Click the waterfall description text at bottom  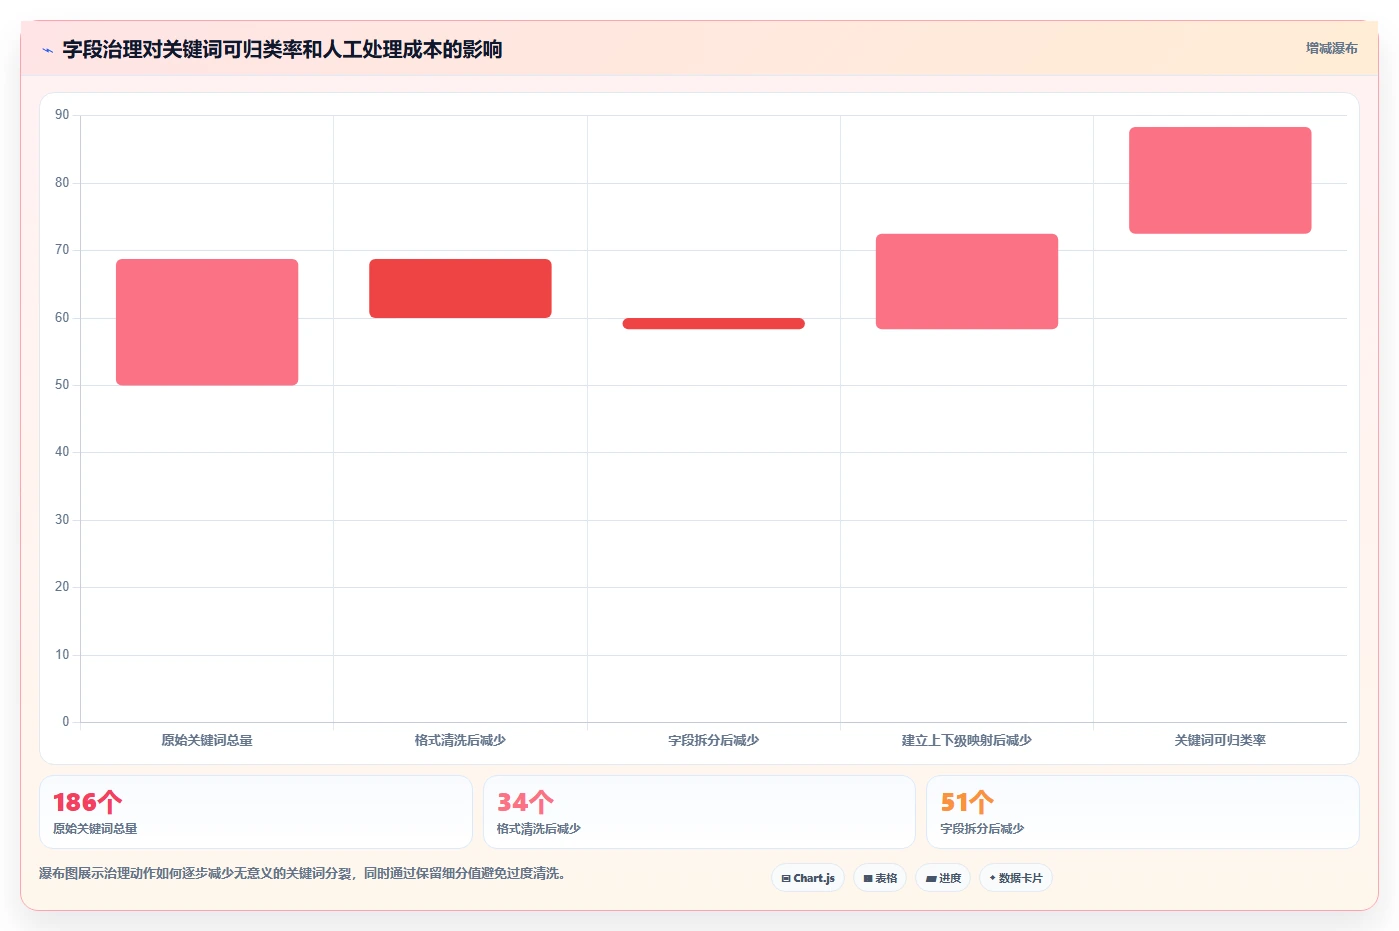(304, 873)
